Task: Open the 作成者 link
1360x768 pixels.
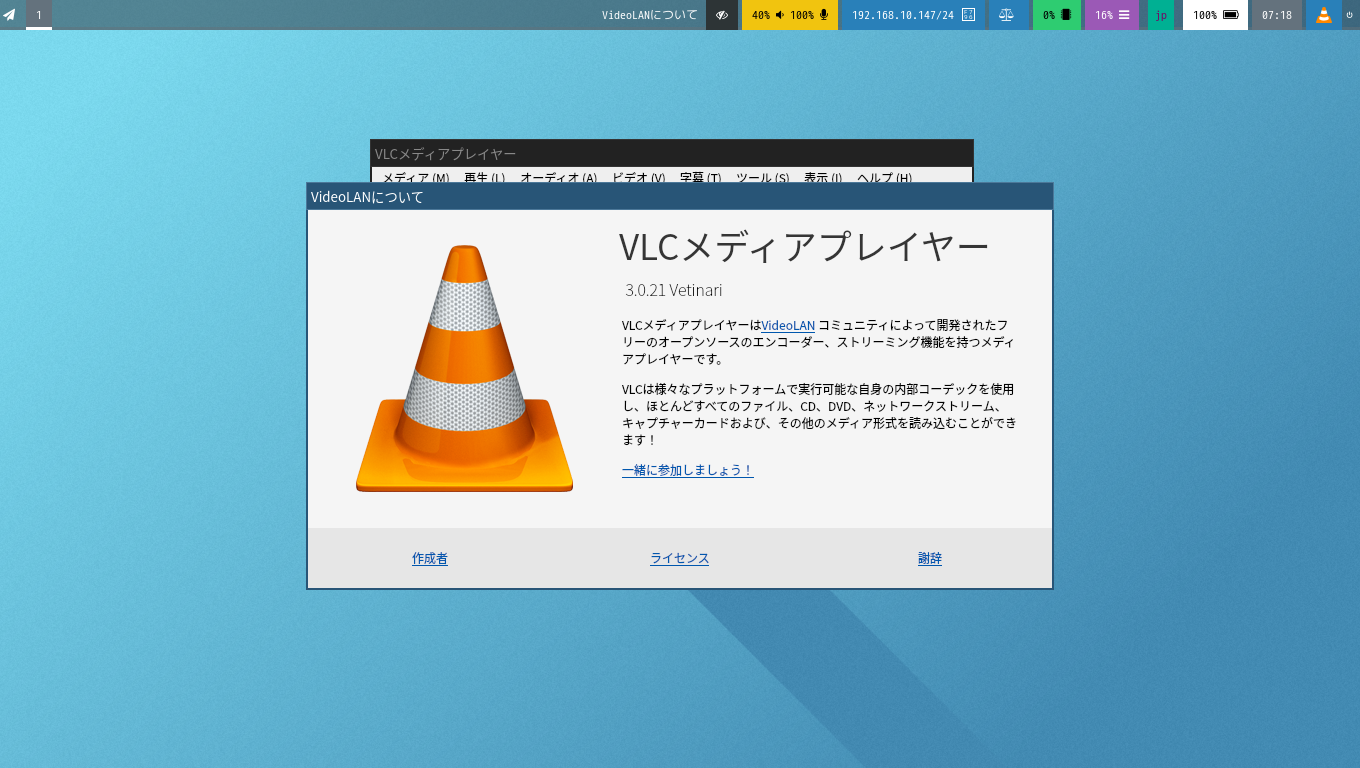Action: pyautogui.click(x=430, y=558)
